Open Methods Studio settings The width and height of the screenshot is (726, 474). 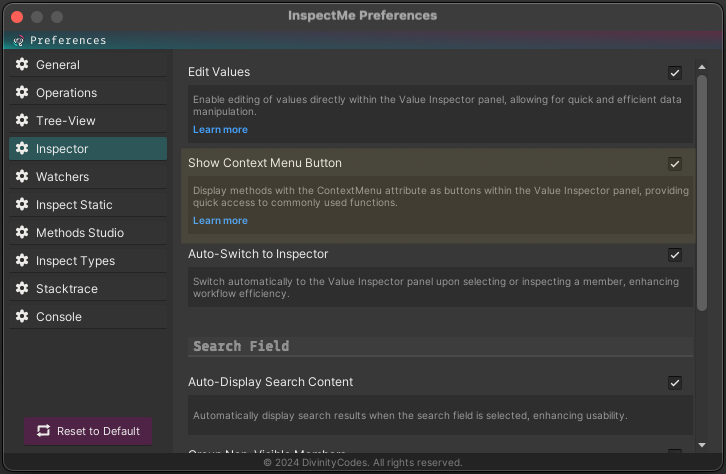[x=88, y=233]
